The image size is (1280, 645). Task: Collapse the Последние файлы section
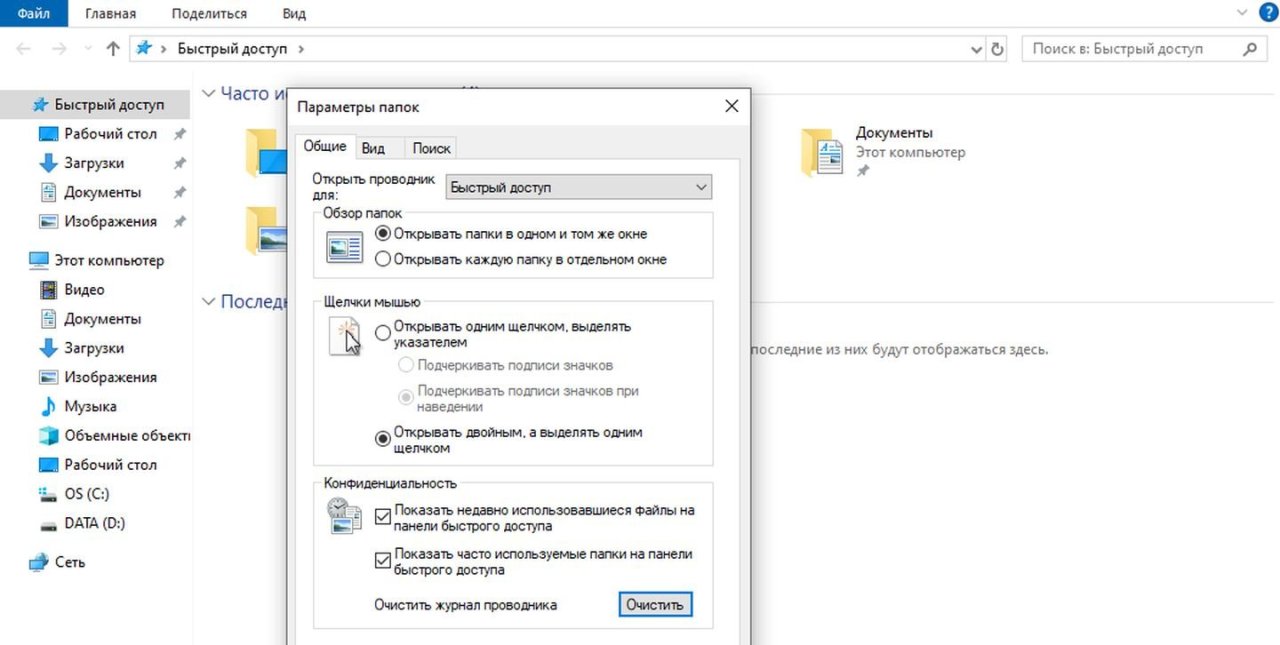point(209,301)
